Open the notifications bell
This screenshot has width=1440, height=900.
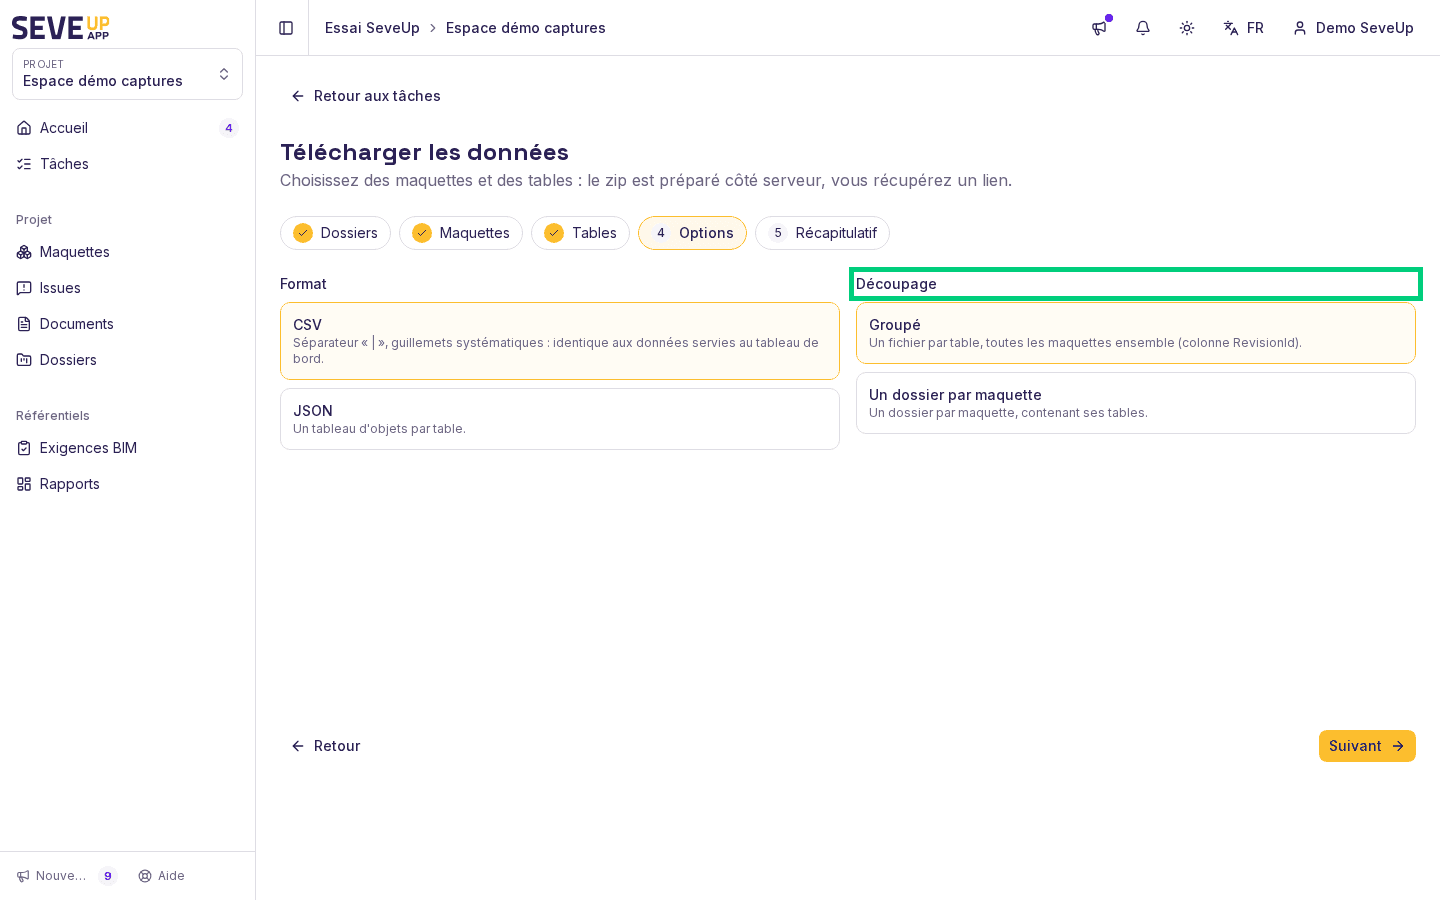coord(1143,28)
